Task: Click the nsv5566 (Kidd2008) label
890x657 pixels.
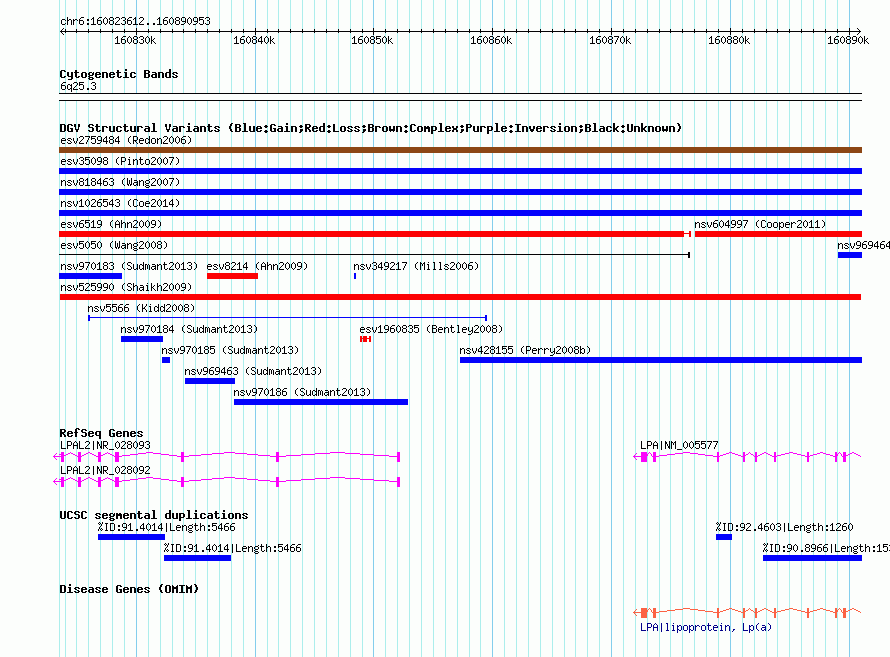Action: pyautogui.click(x=141, y=308)
